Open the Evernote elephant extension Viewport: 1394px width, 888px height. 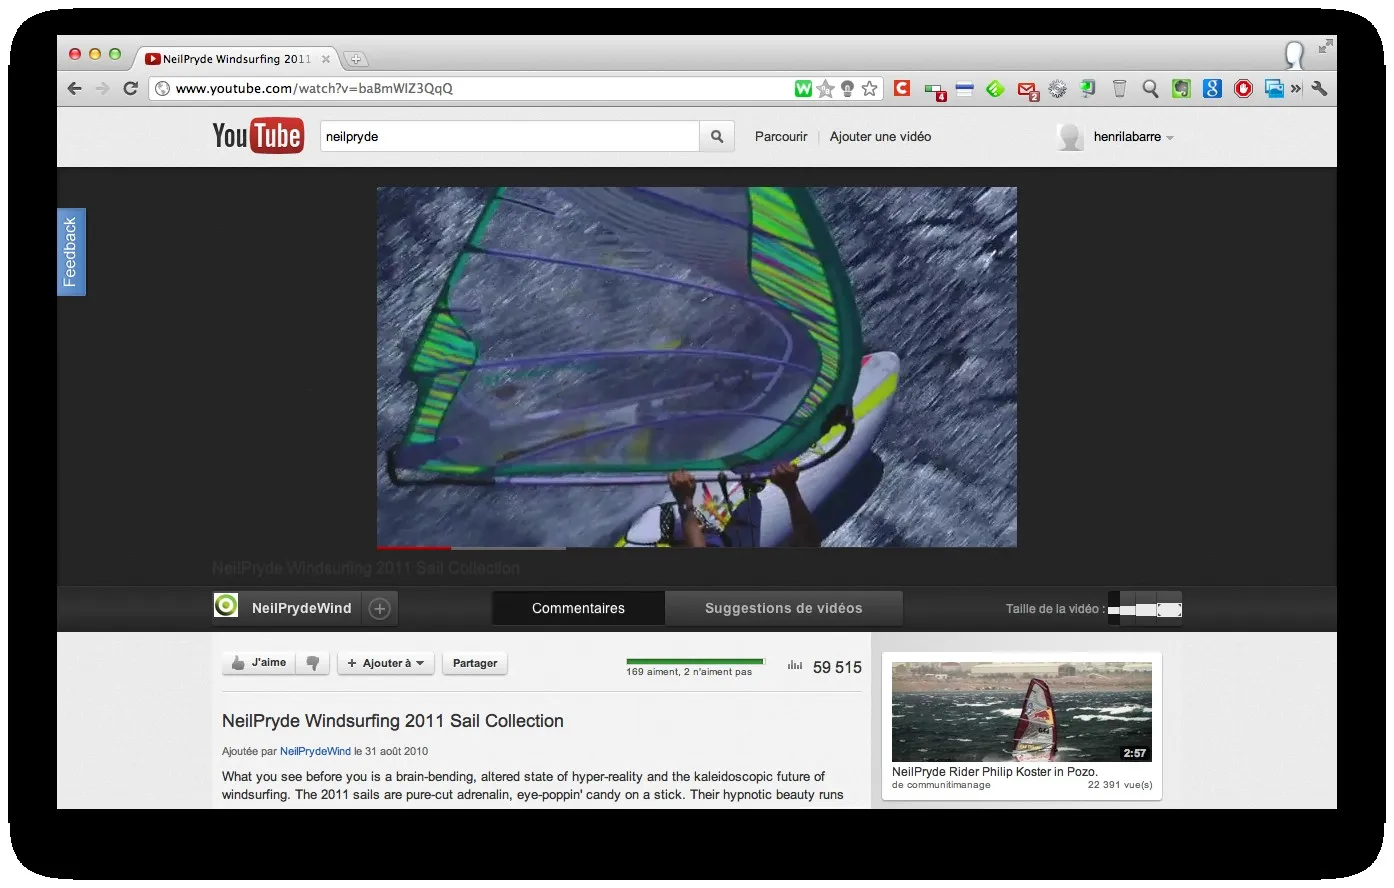pyautogui.click(x=1181, y=89)
